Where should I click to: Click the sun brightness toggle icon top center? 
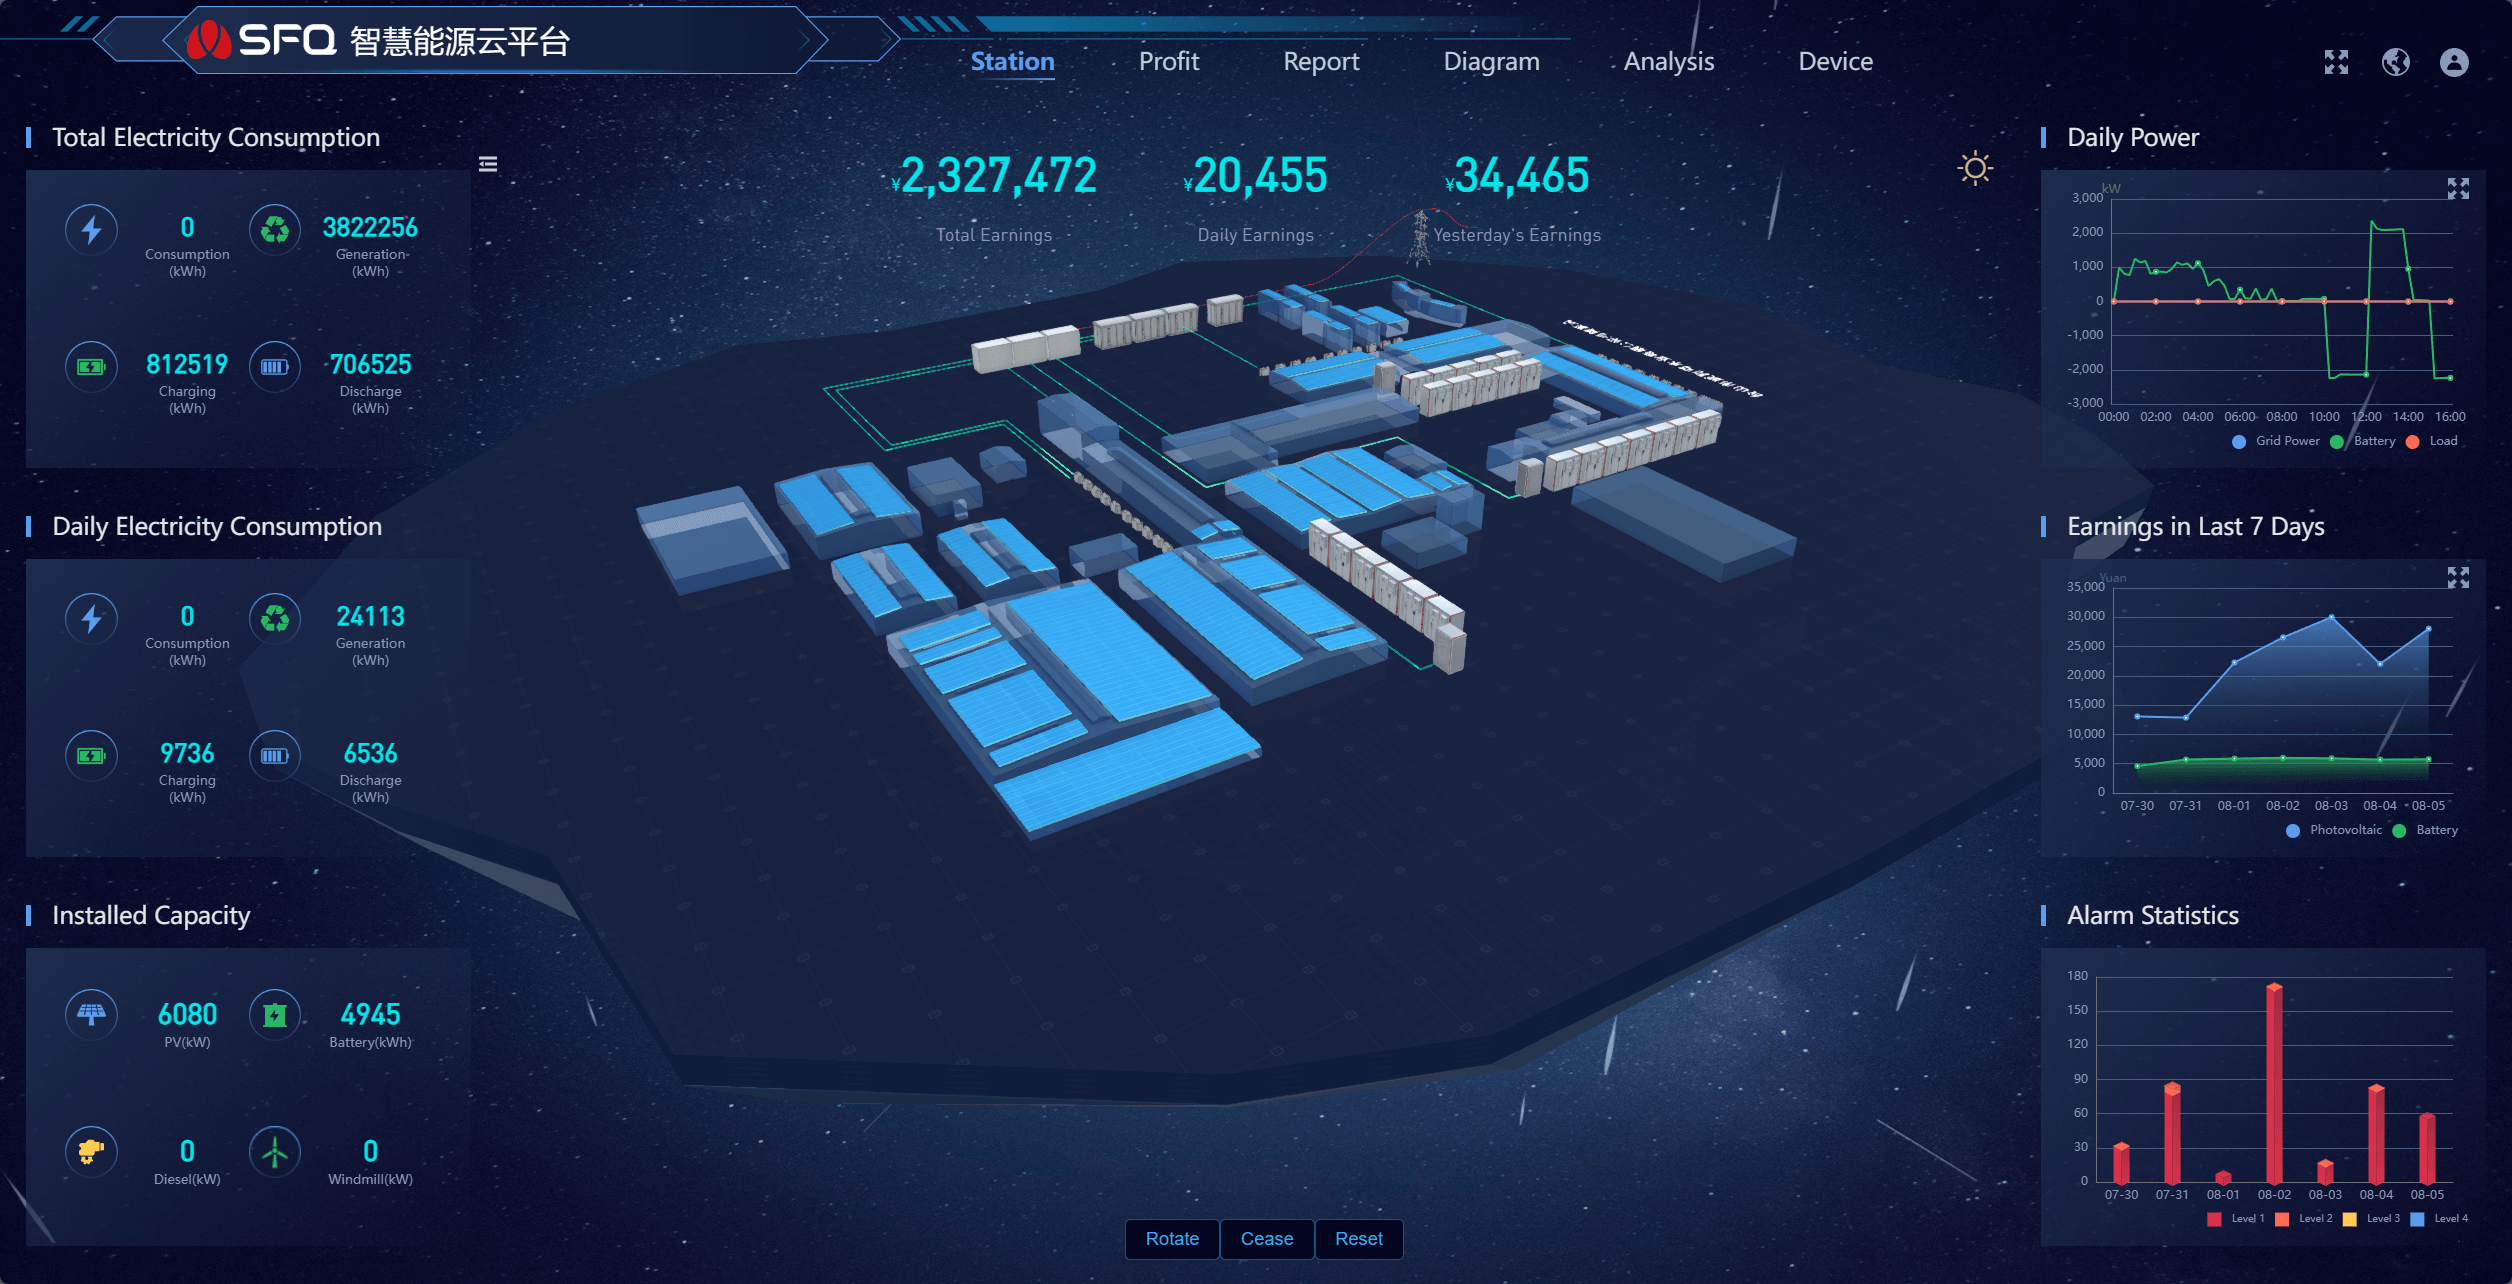tap(1972, 167)
